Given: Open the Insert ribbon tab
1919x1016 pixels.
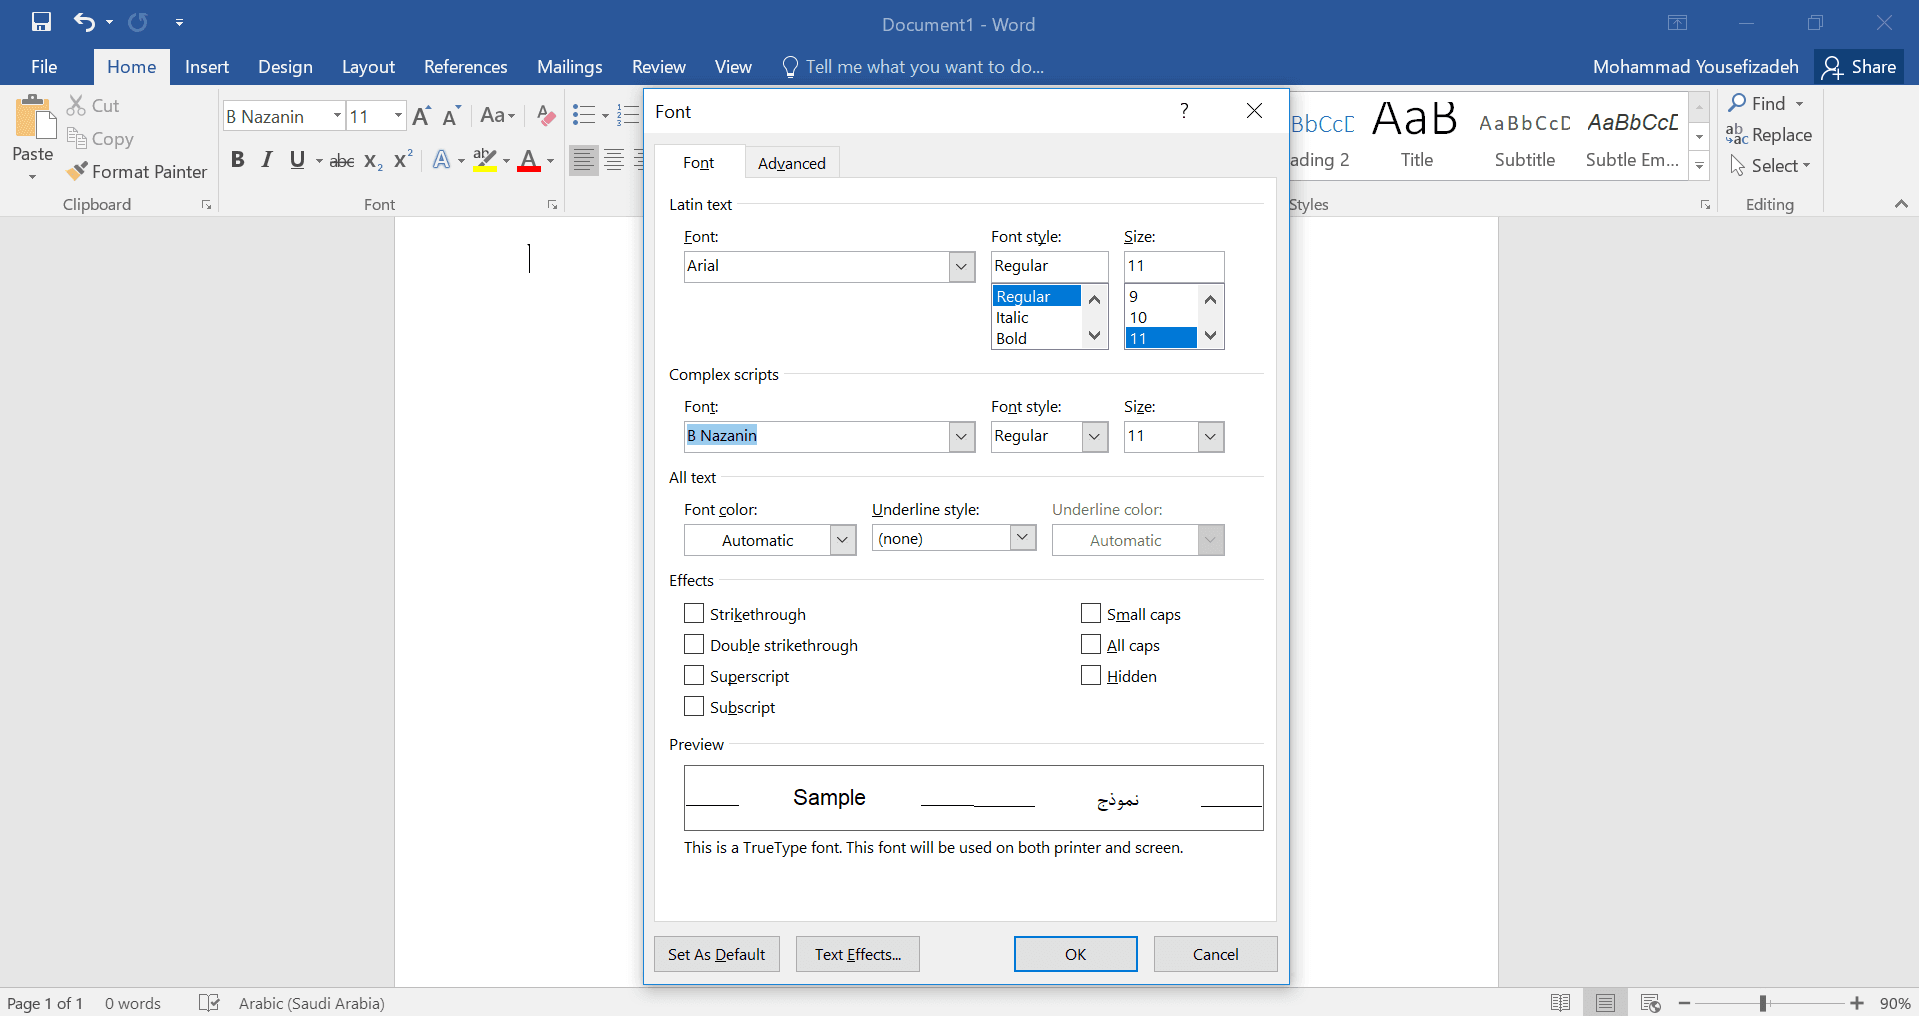Looking at the screenshot, I should click(x=207, y=67).
